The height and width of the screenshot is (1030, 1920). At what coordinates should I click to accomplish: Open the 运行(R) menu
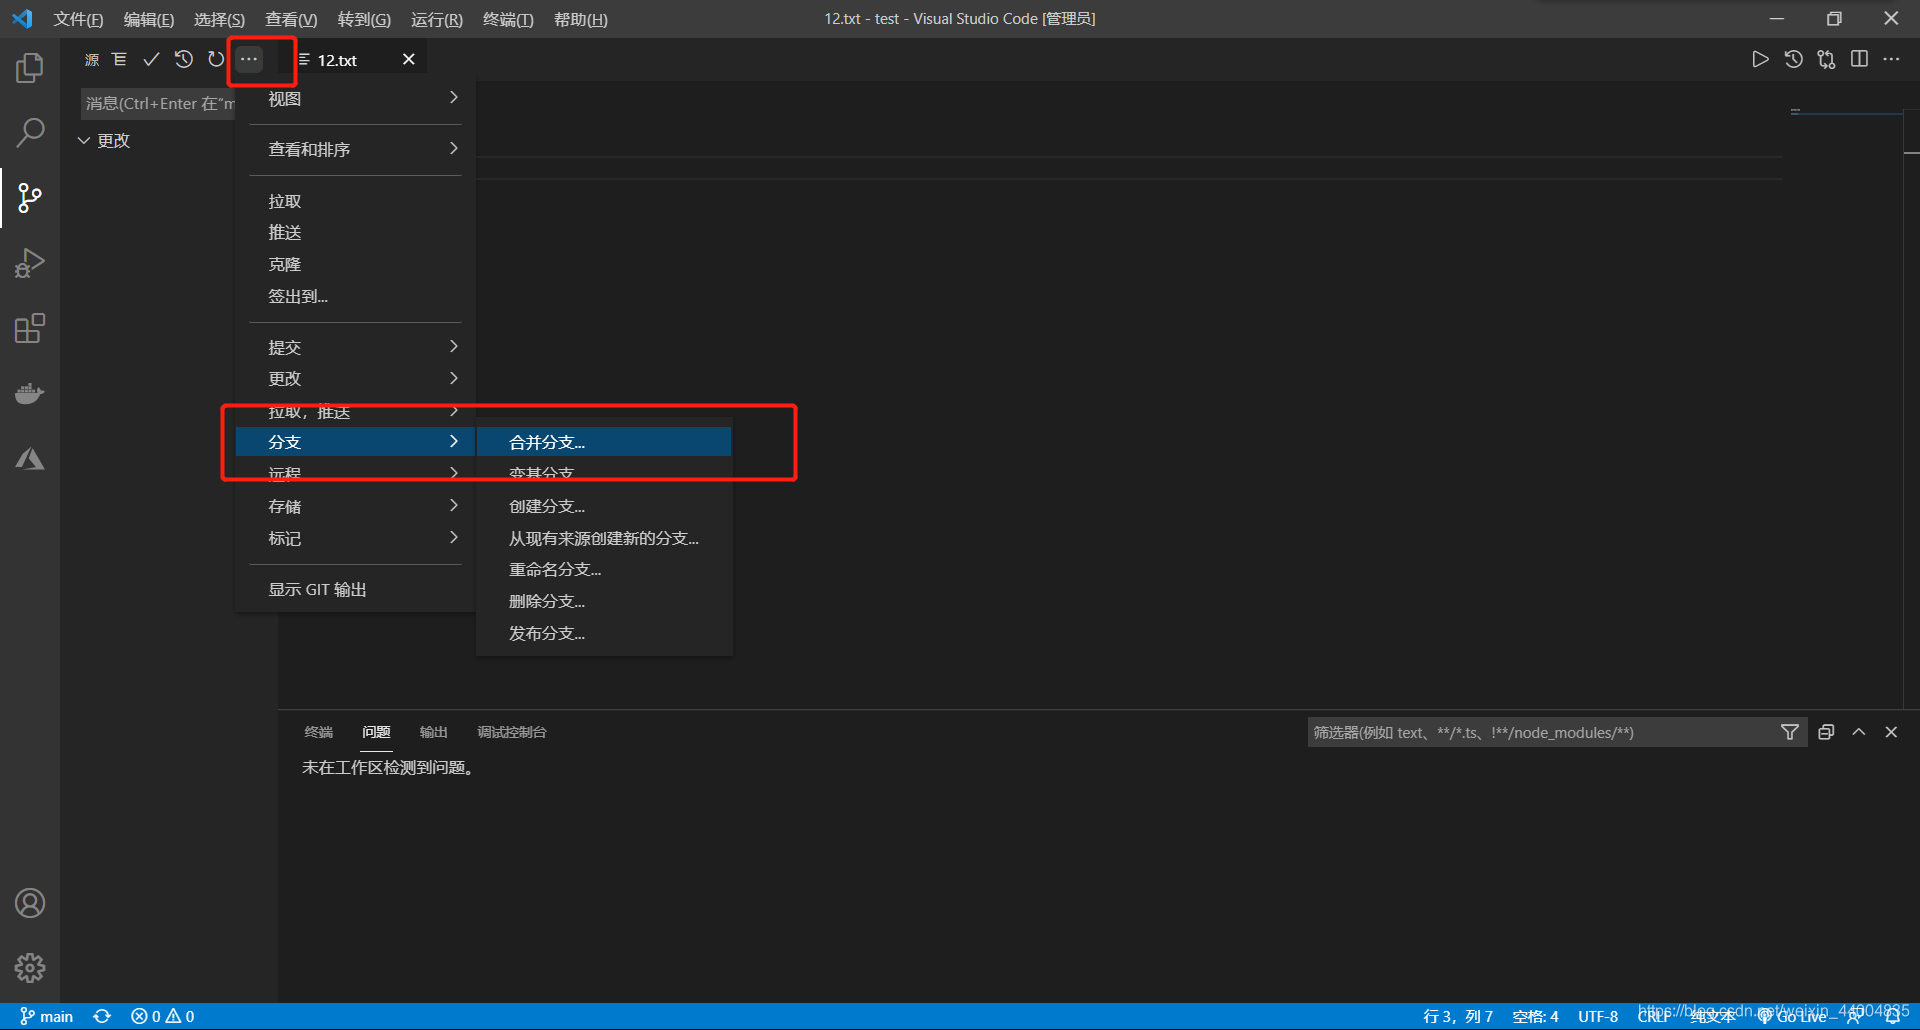(x=437, y=19)
